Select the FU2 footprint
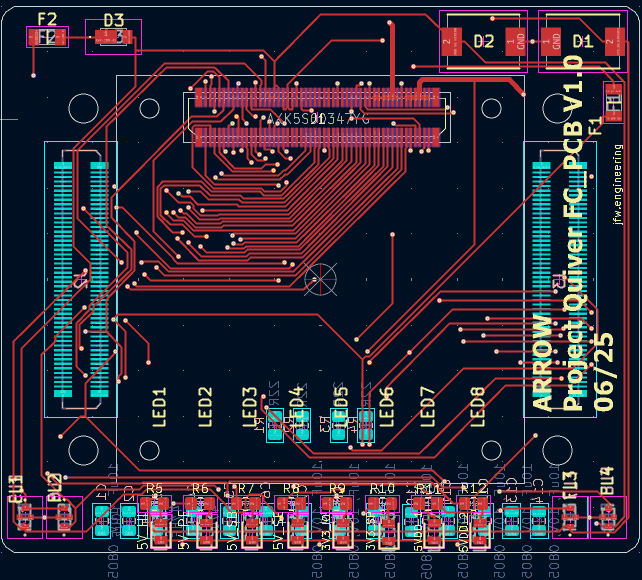The height and width of the screenshot is (580, 642). pos(64,517)
